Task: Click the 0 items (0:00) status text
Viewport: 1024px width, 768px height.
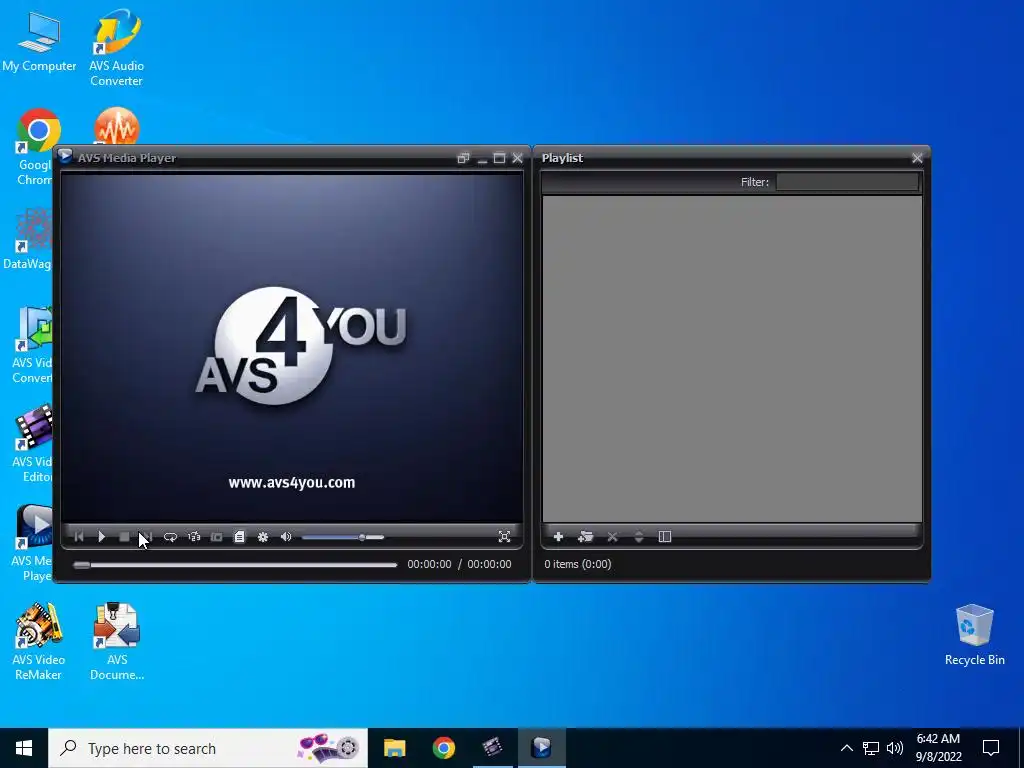Action: (578, 564)
